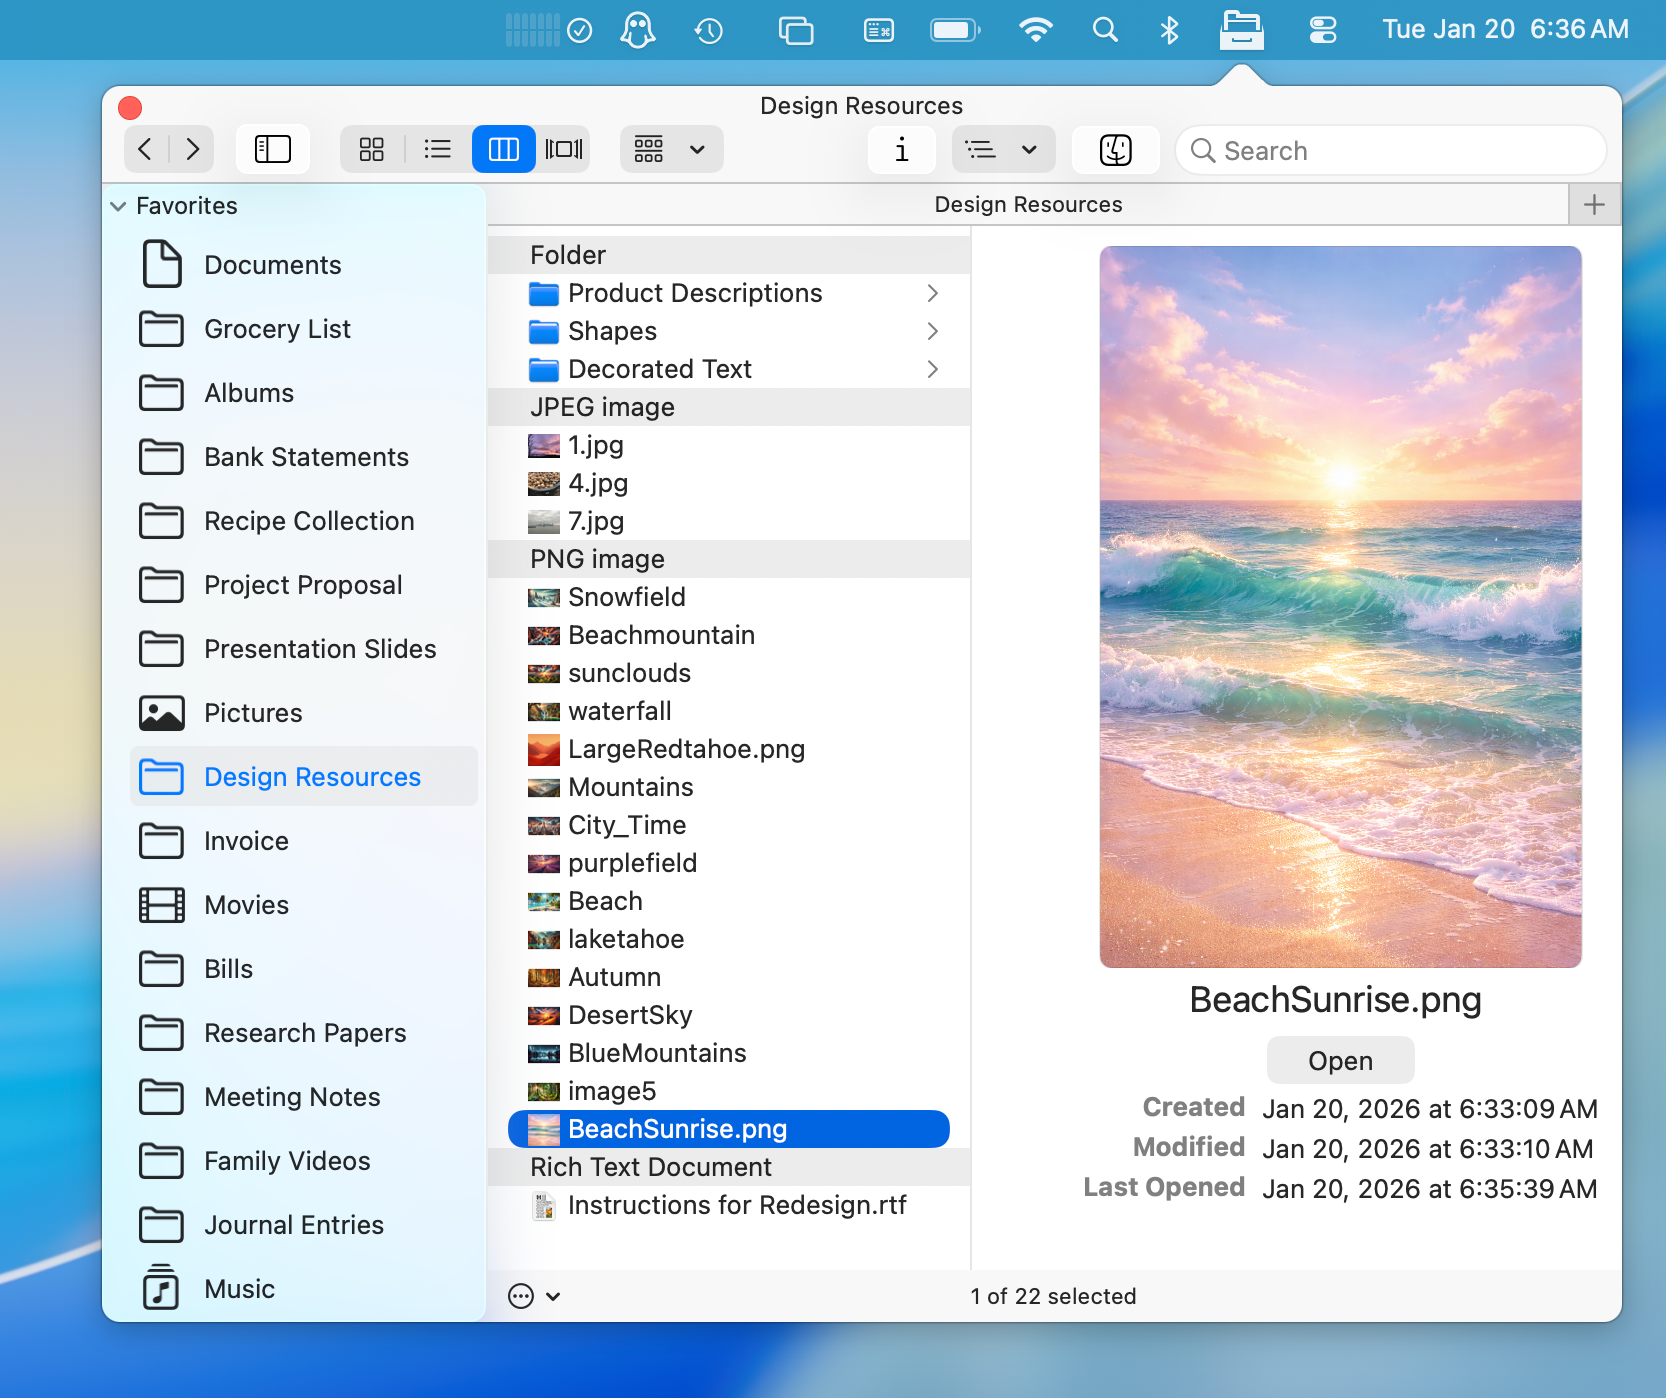Expand the Product Descriptions folder chevron

pyautogui.click(x=932, y=293)
